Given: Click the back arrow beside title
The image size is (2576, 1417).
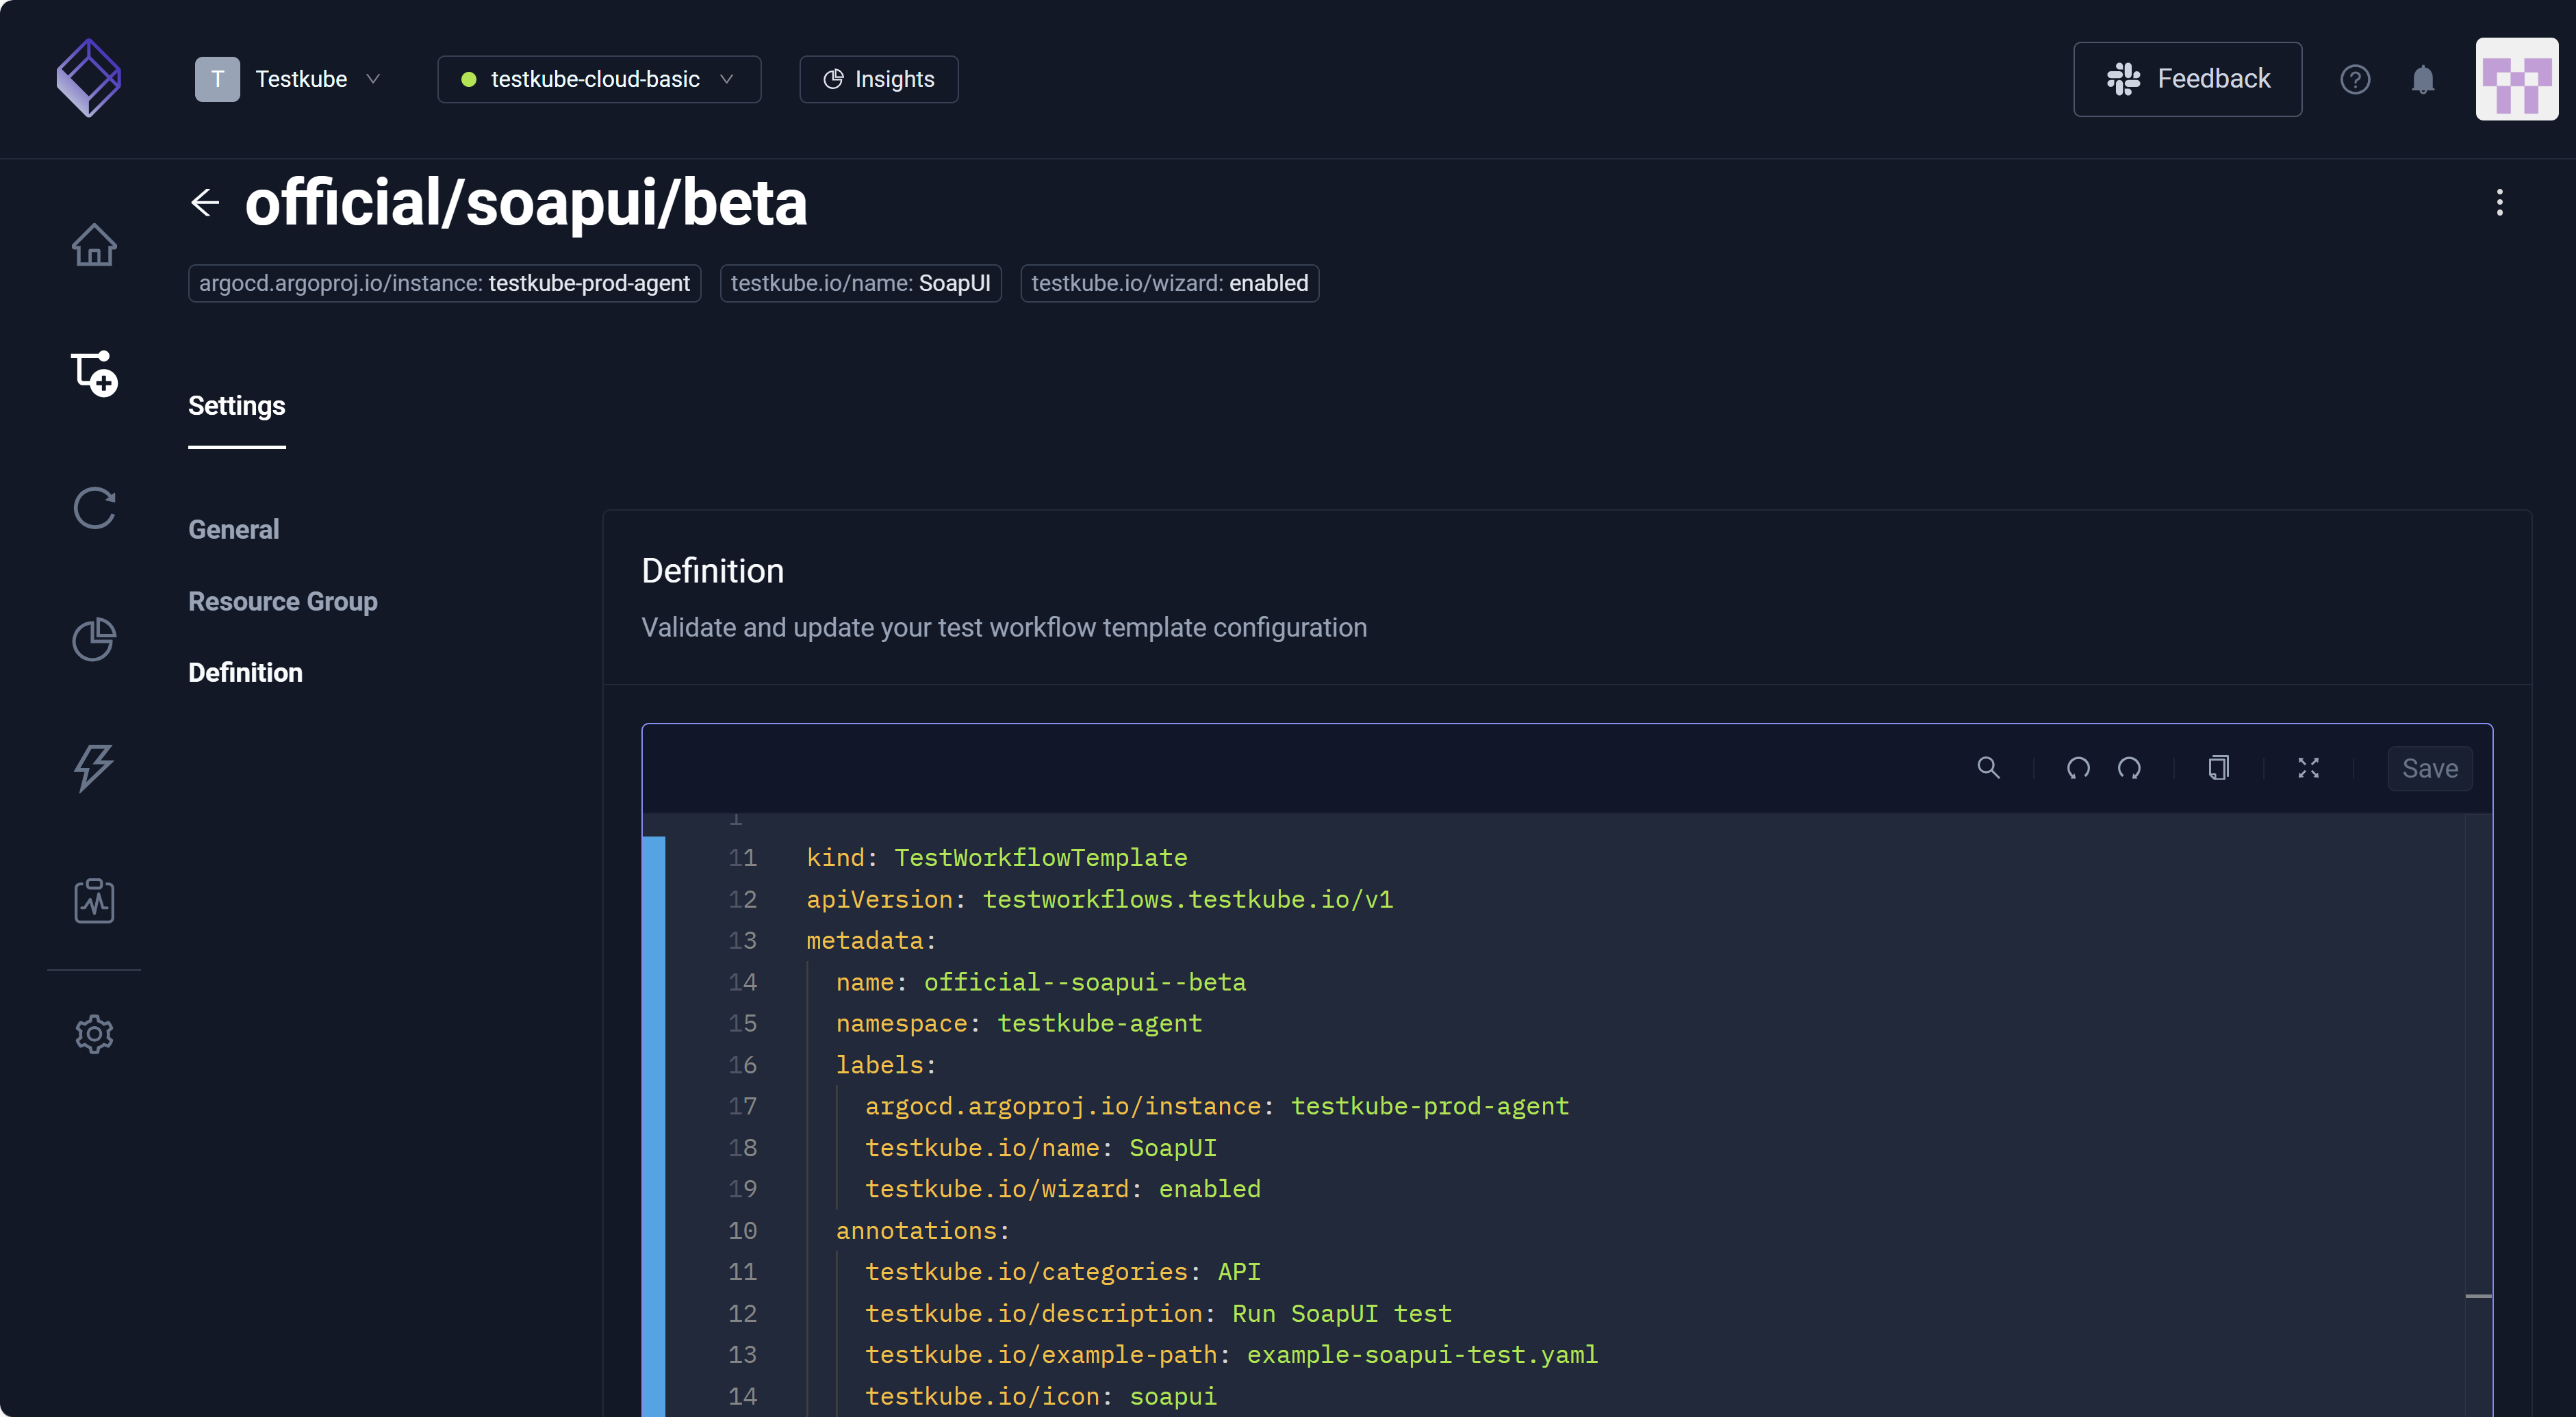Looking at the screenshot, I should [x=205, y=203].
